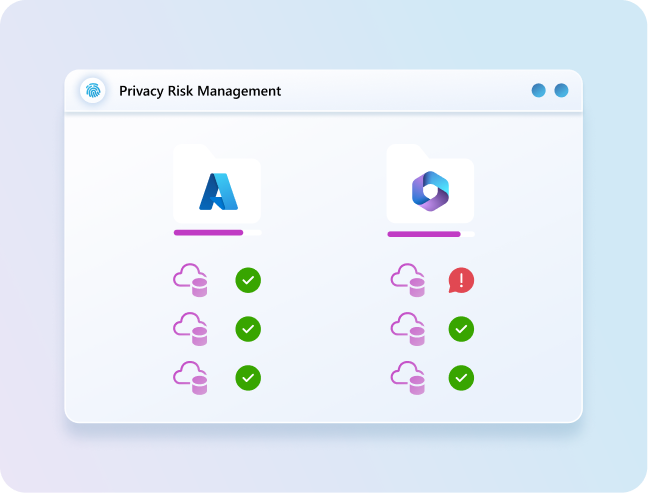Click the progress bar under Microsoft 365 folder
648x493 pixels.
431,234
